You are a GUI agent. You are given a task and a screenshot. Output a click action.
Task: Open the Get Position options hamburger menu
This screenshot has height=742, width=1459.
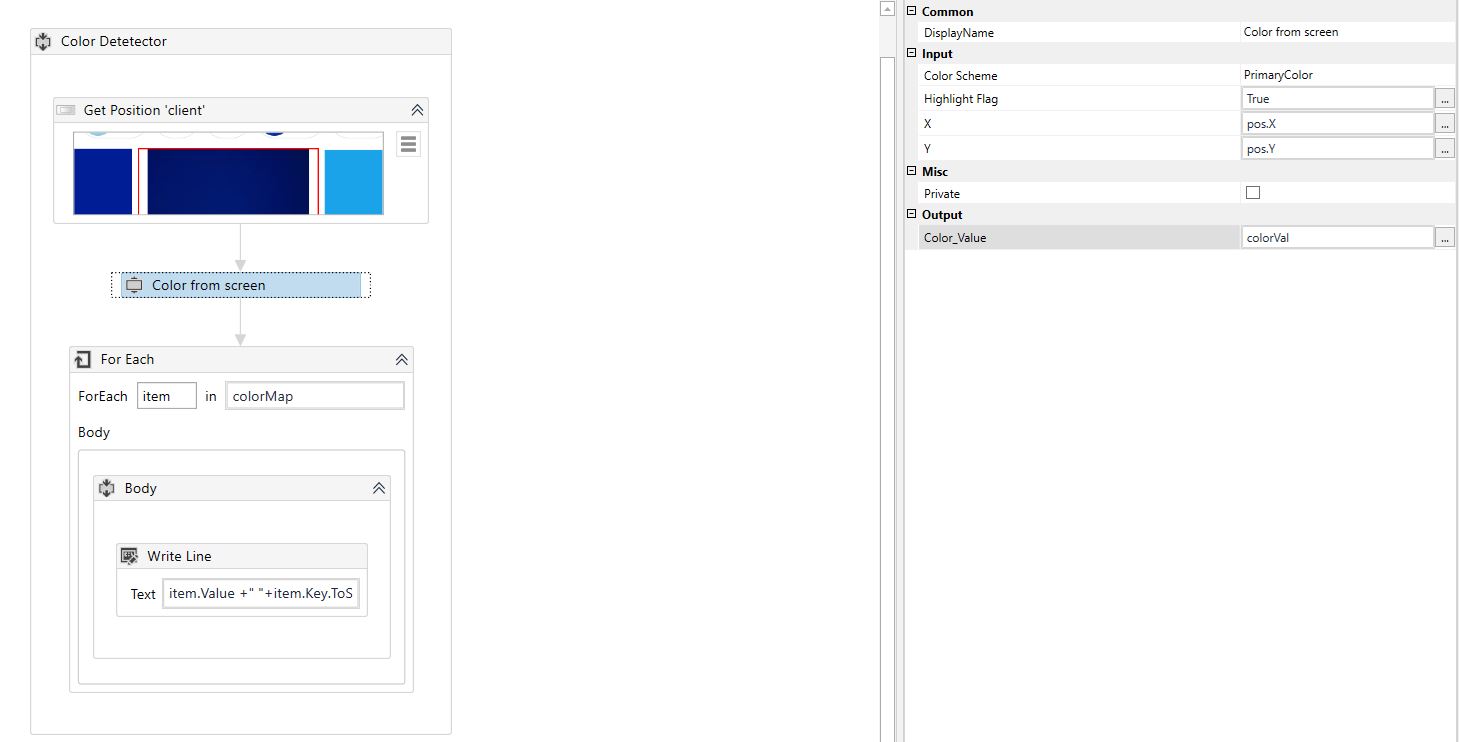click(x=408, y=144)
